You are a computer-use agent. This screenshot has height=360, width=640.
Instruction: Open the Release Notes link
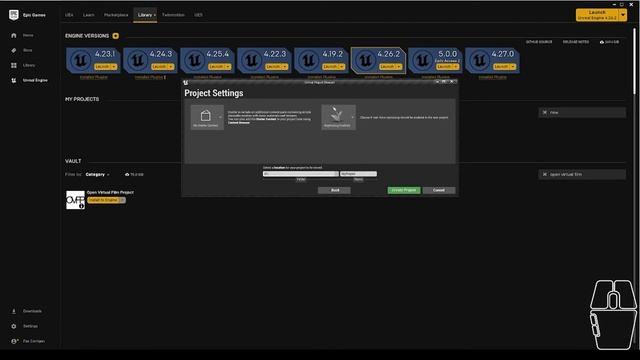coord(576,42)
